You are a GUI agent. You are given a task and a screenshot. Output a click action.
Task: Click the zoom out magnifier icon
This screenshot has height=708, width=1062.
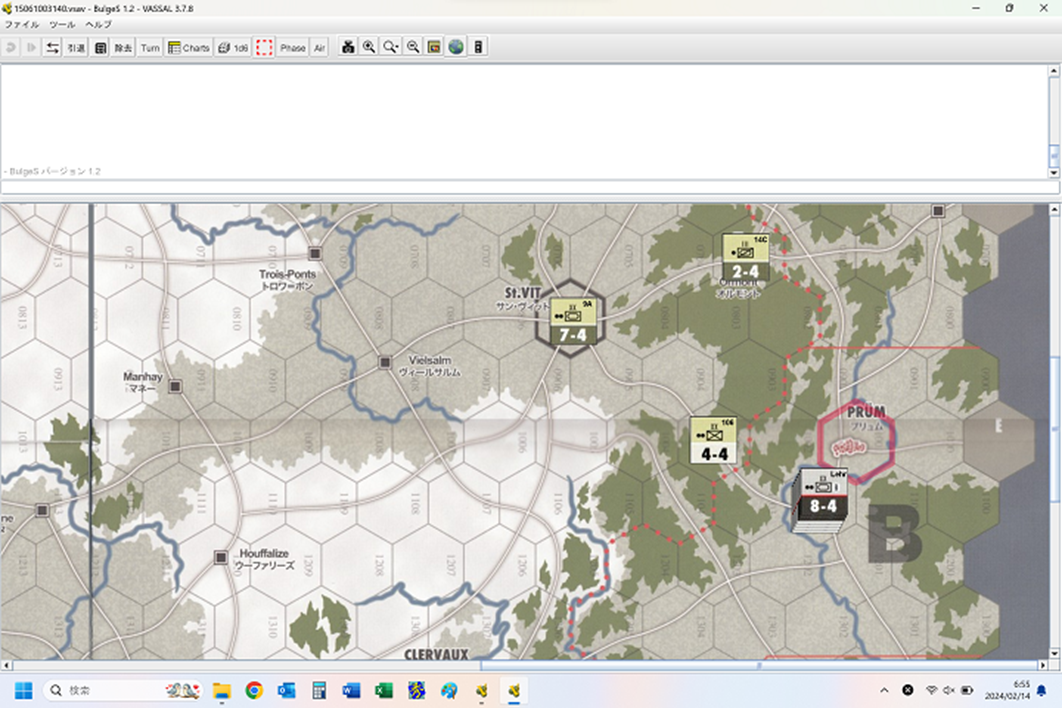click(412, 47)
